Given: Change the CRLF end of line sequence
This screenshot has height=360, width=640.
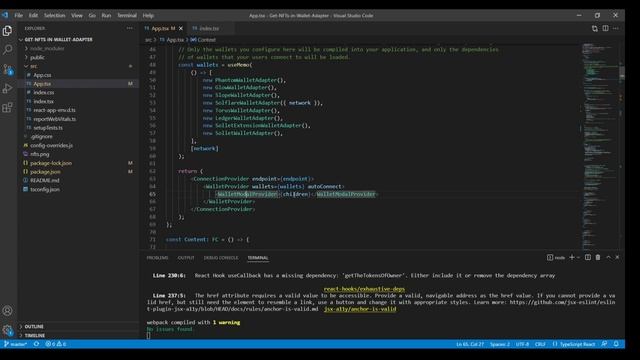Looking at the screenshot, I should (x=540, y=344).
